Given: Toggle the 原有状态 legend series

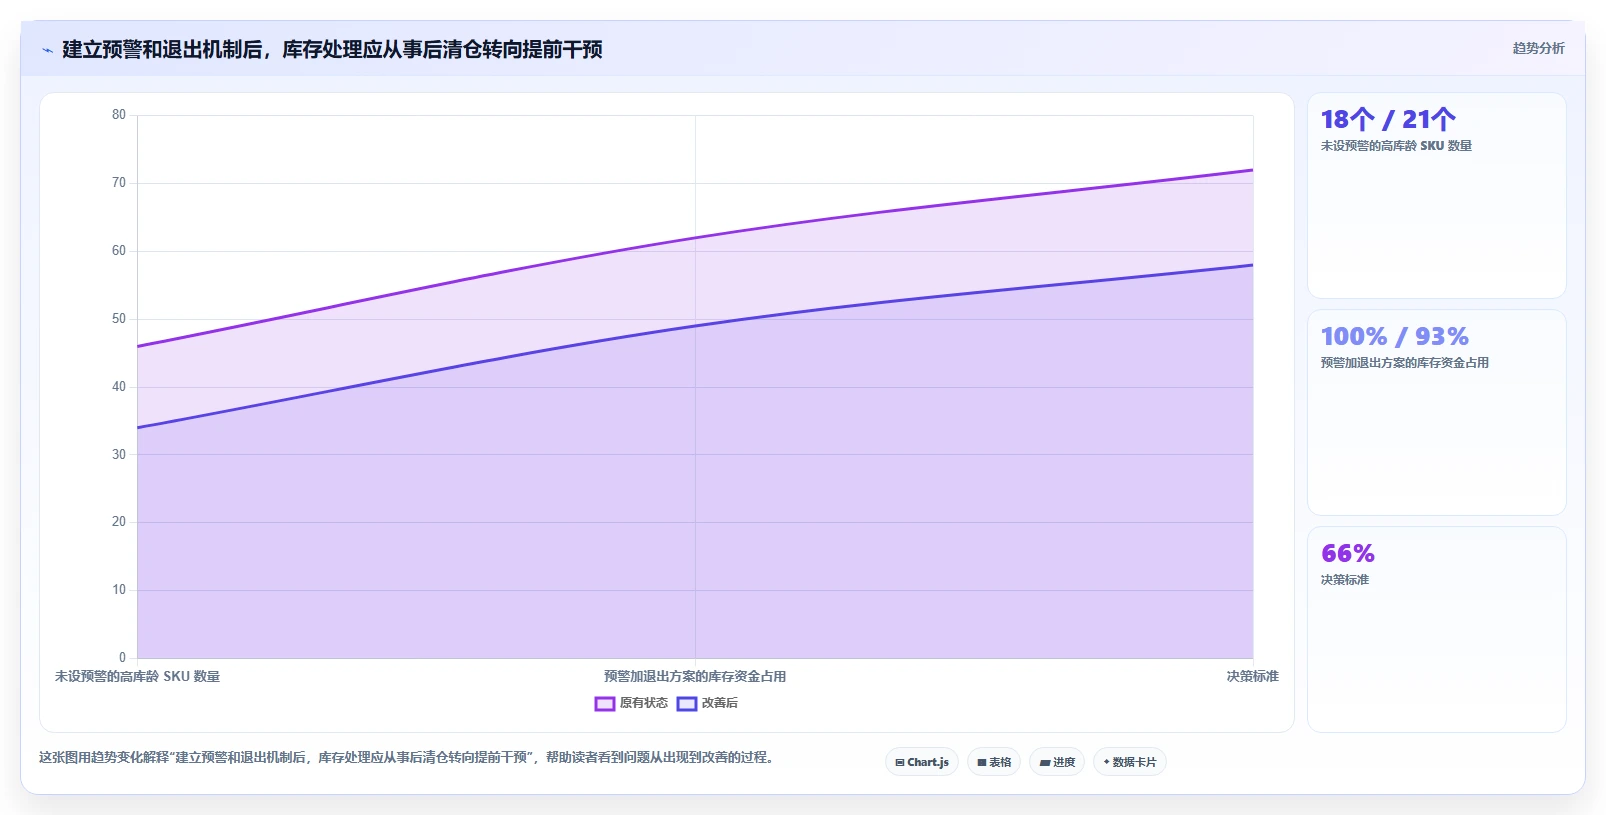Looking at the screenshot, I should click(631, 703).
